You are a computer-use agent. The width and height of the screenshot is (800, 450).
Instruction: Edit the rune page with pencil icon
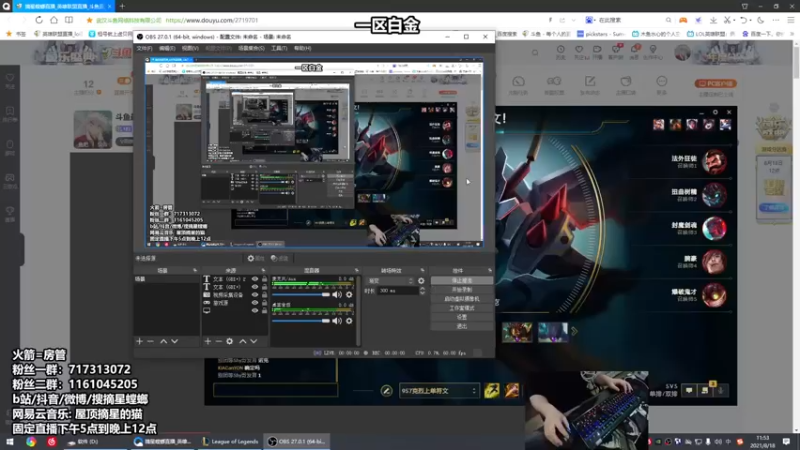click(386, 391)
